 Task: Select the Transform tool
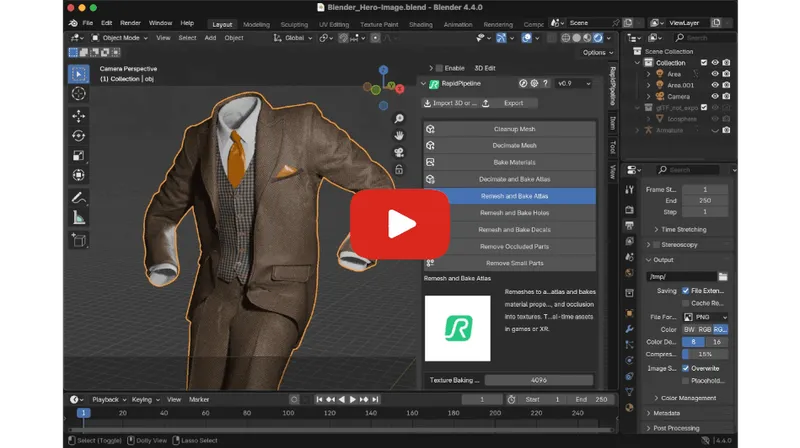click(79, 175)
